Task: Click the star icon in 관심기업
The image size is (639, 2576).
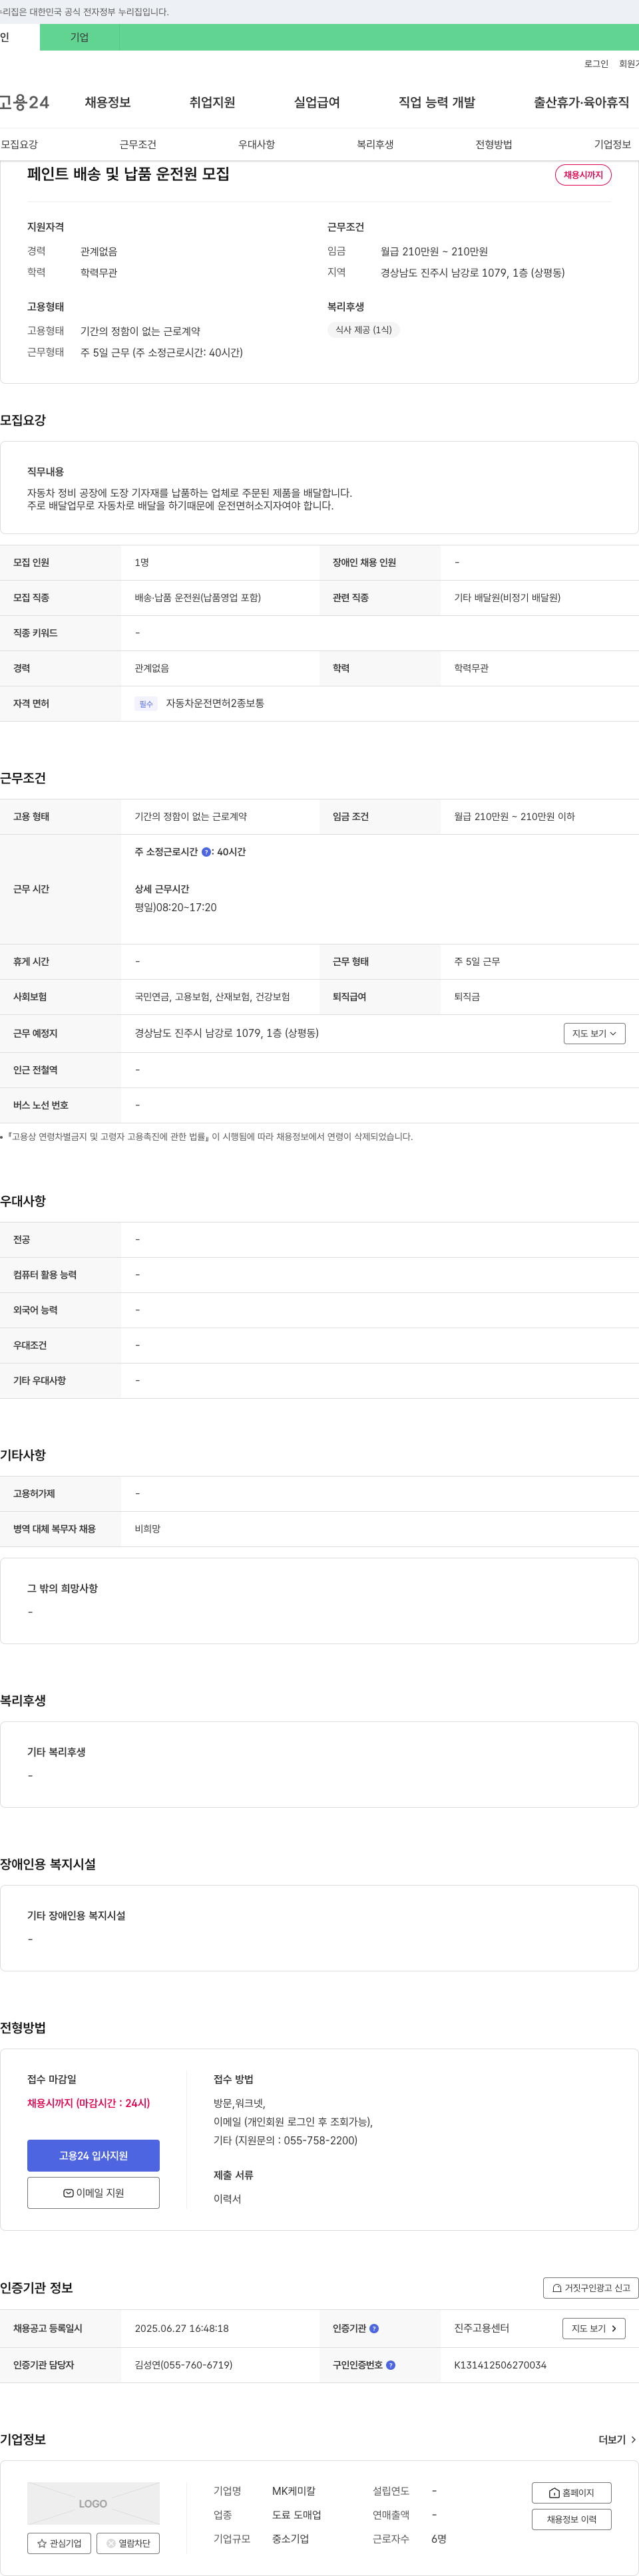Action: [x=42, y=2543]
